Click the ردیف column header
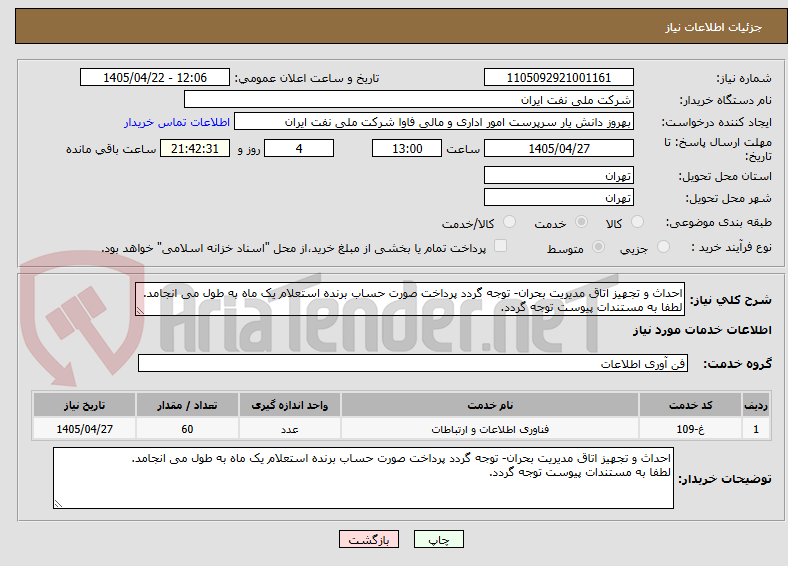The height and width of the screenshot is (566, 788). pos(756,405)
